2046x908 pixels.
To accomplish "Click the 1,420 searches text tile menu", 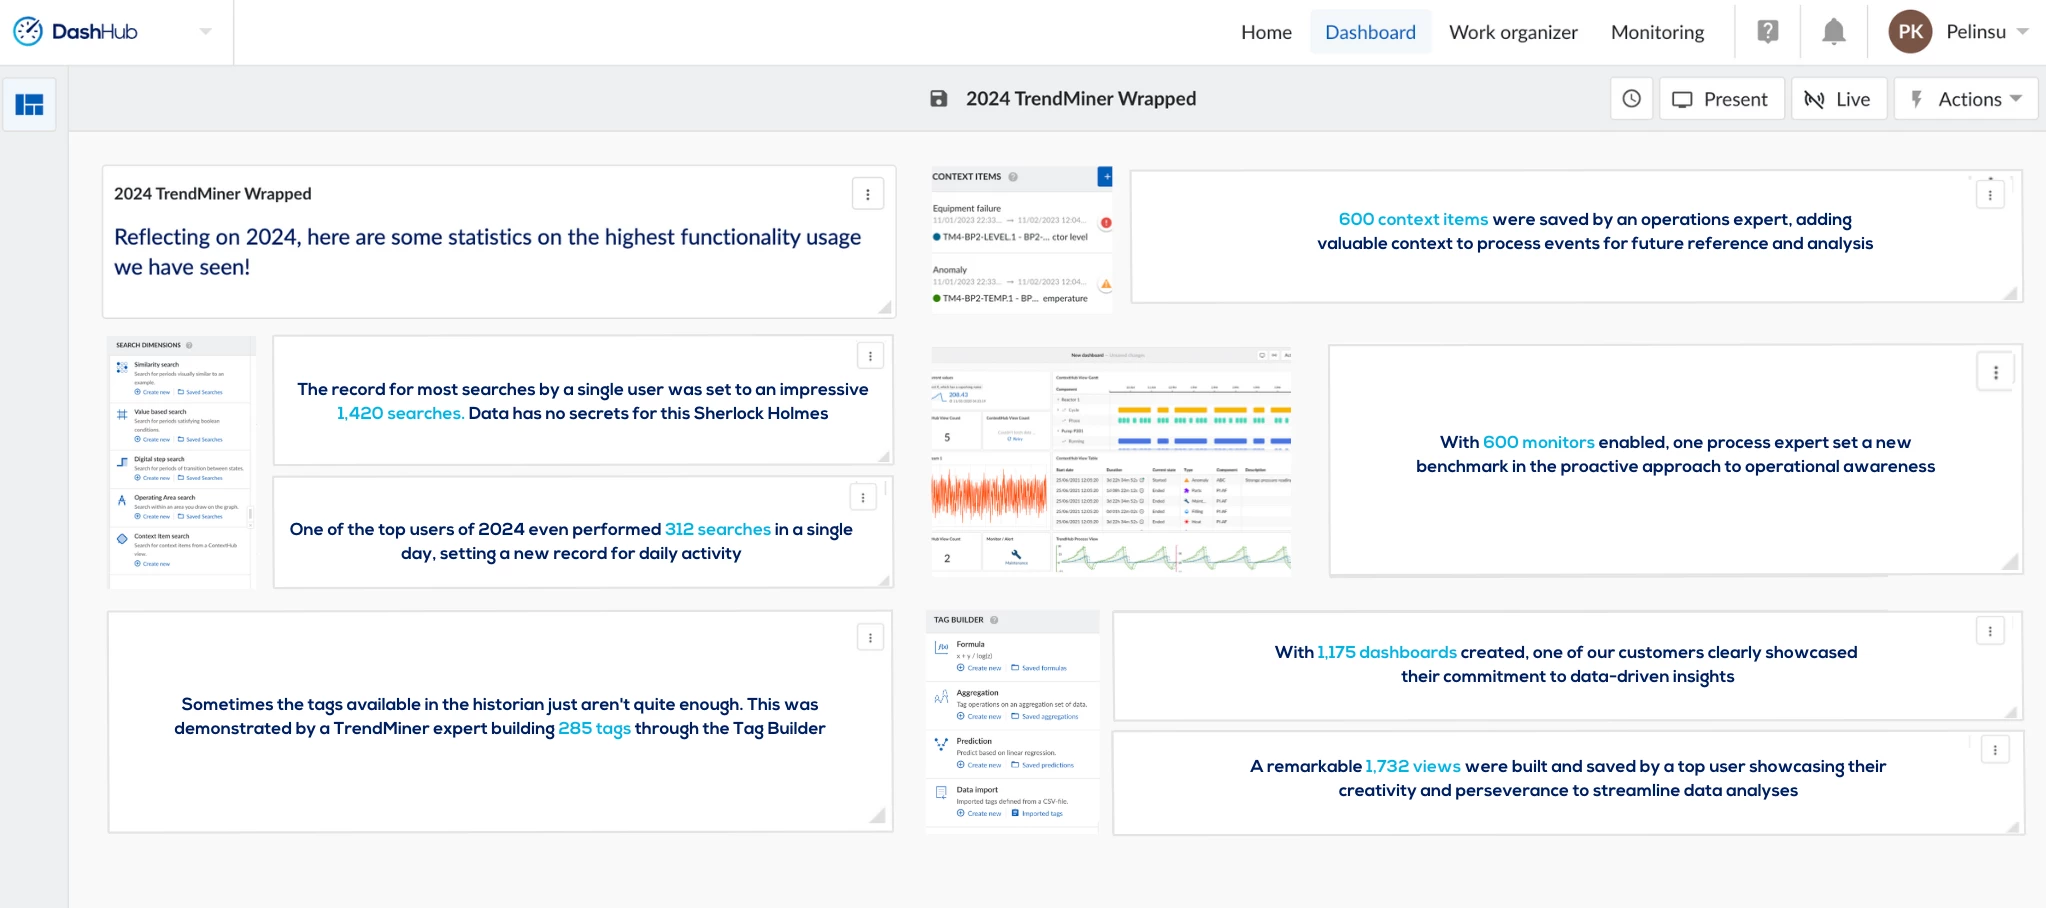I will coord(870,356).
